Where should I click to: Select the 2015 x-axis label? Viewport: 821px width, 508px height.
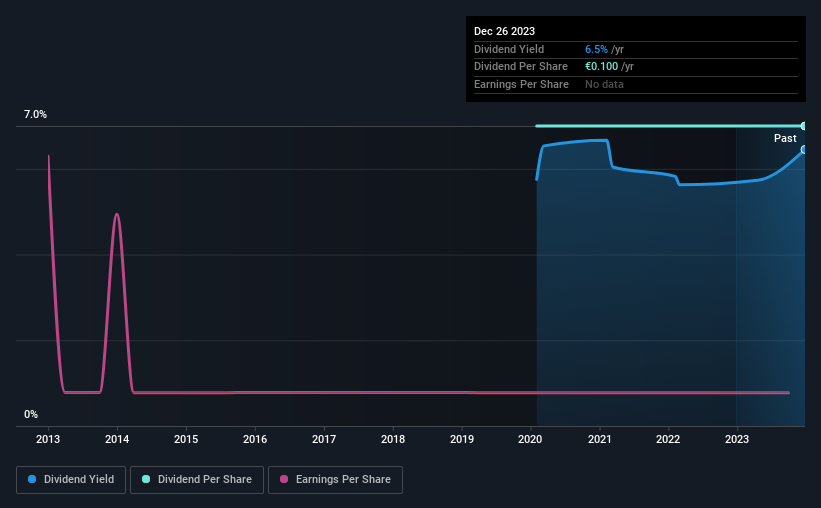pos(186,439)
